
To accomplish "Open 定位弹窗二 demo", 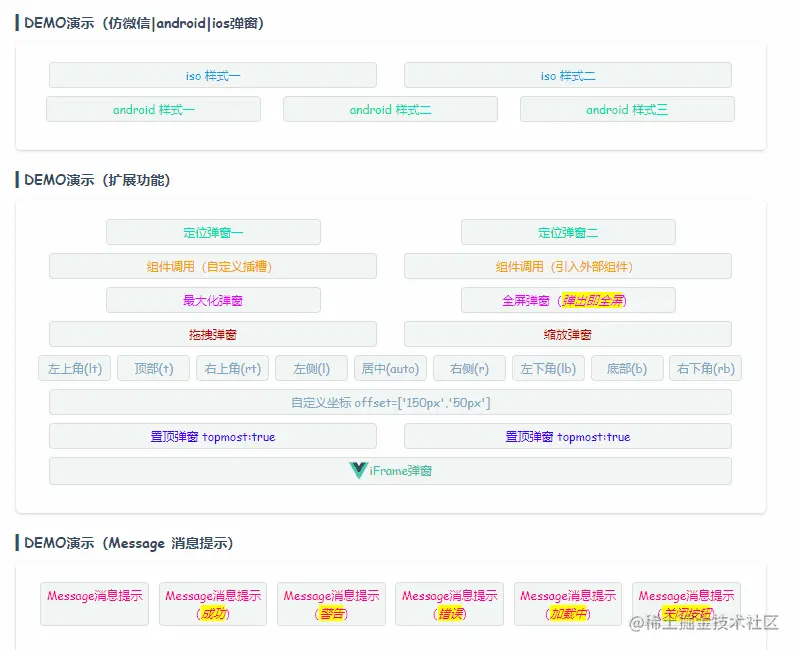I will (568, 232).
